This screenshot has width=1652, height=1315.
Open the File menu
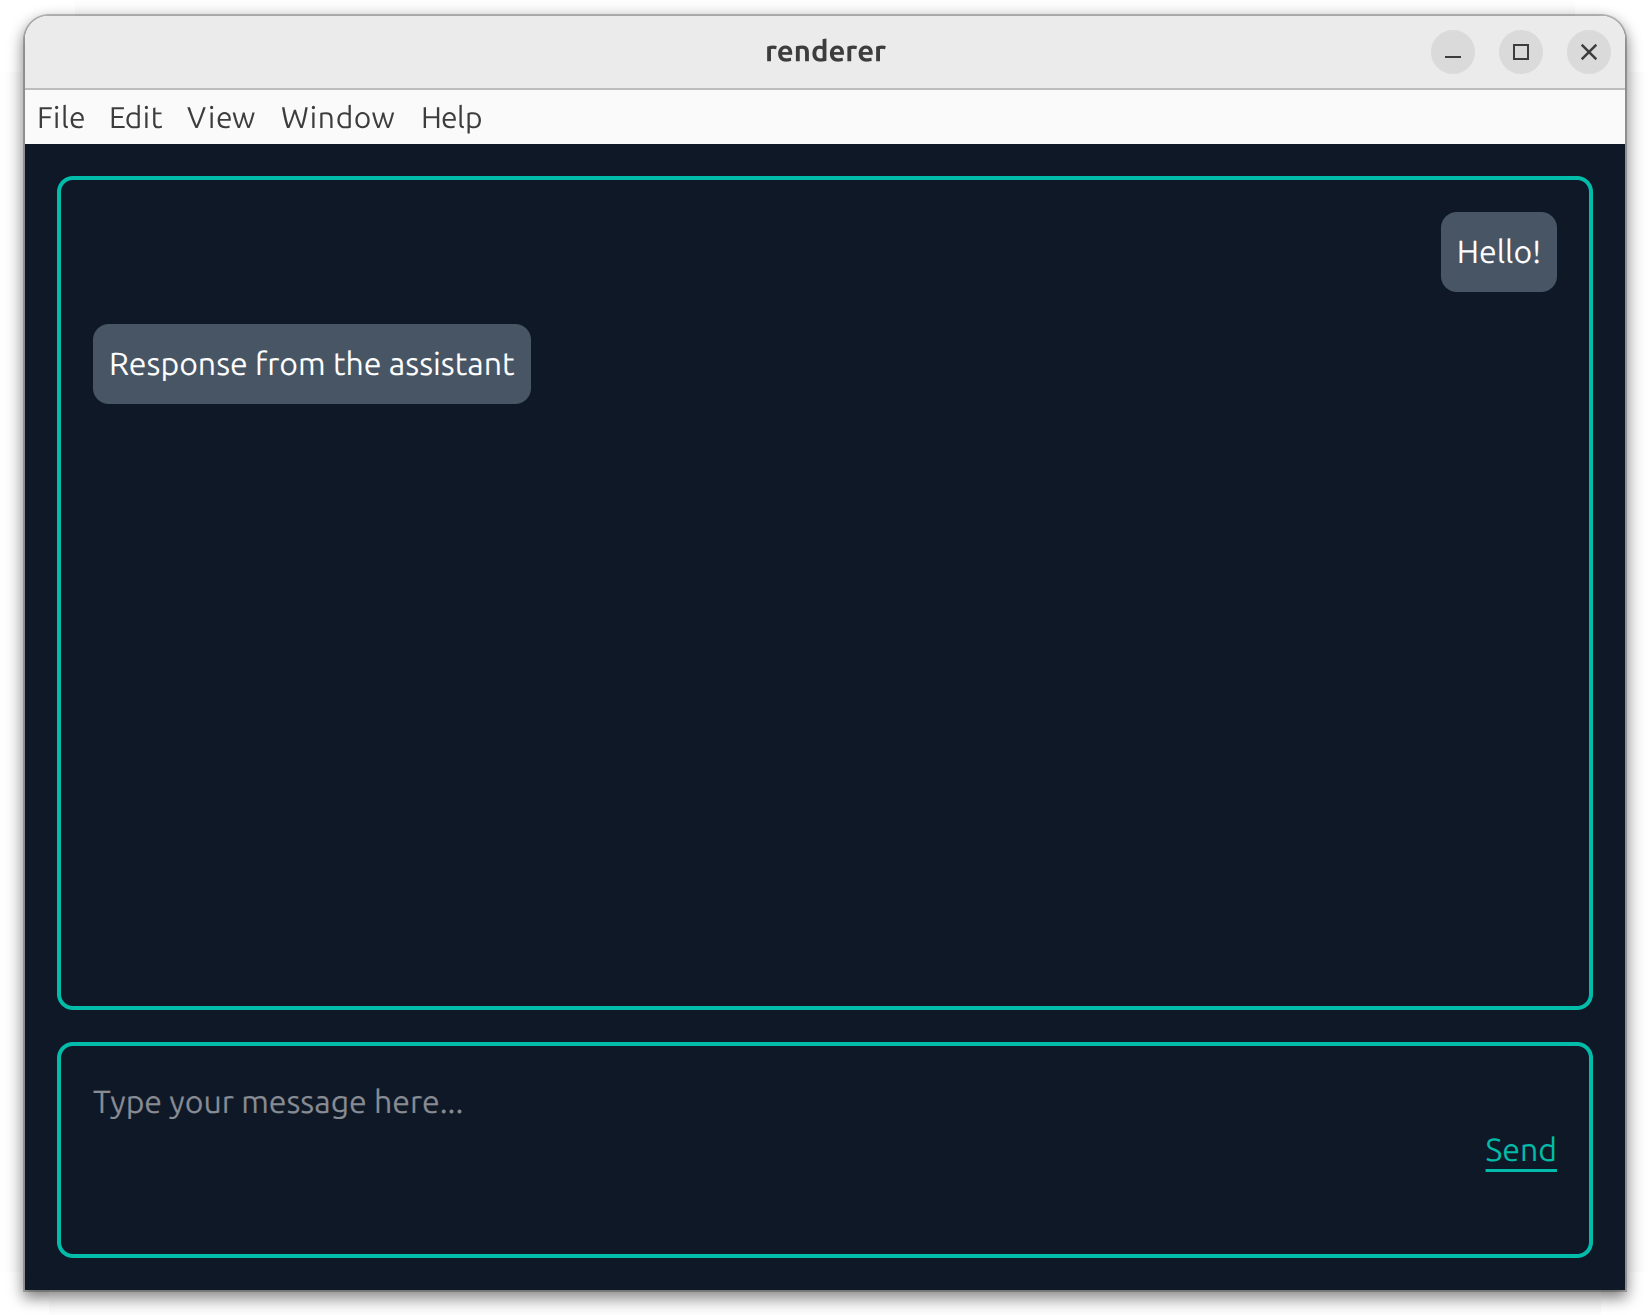[61, 118]
